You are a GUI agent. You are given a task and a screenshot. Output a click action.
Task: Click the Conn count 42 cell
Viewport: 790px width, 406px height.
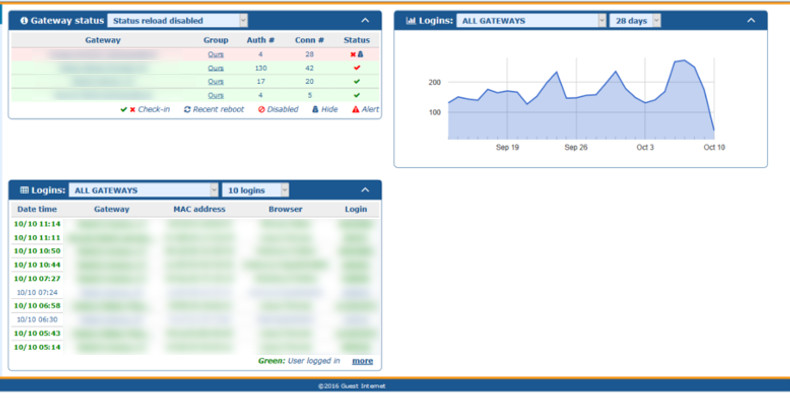point(309,68)
